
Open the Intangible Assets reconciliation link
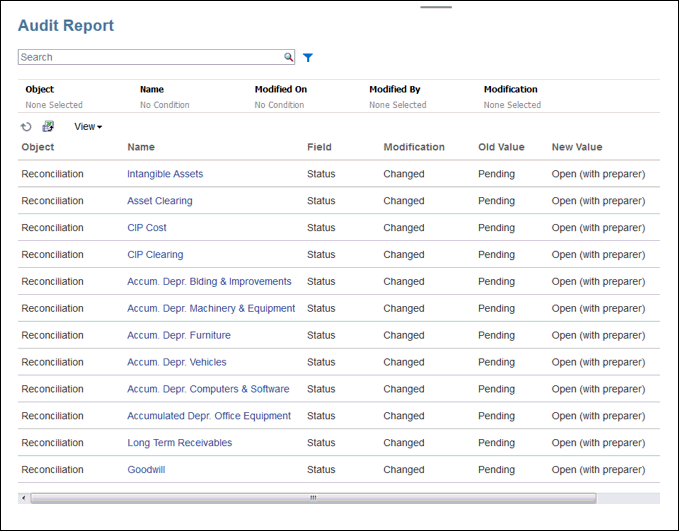click(x=165, y=174)
